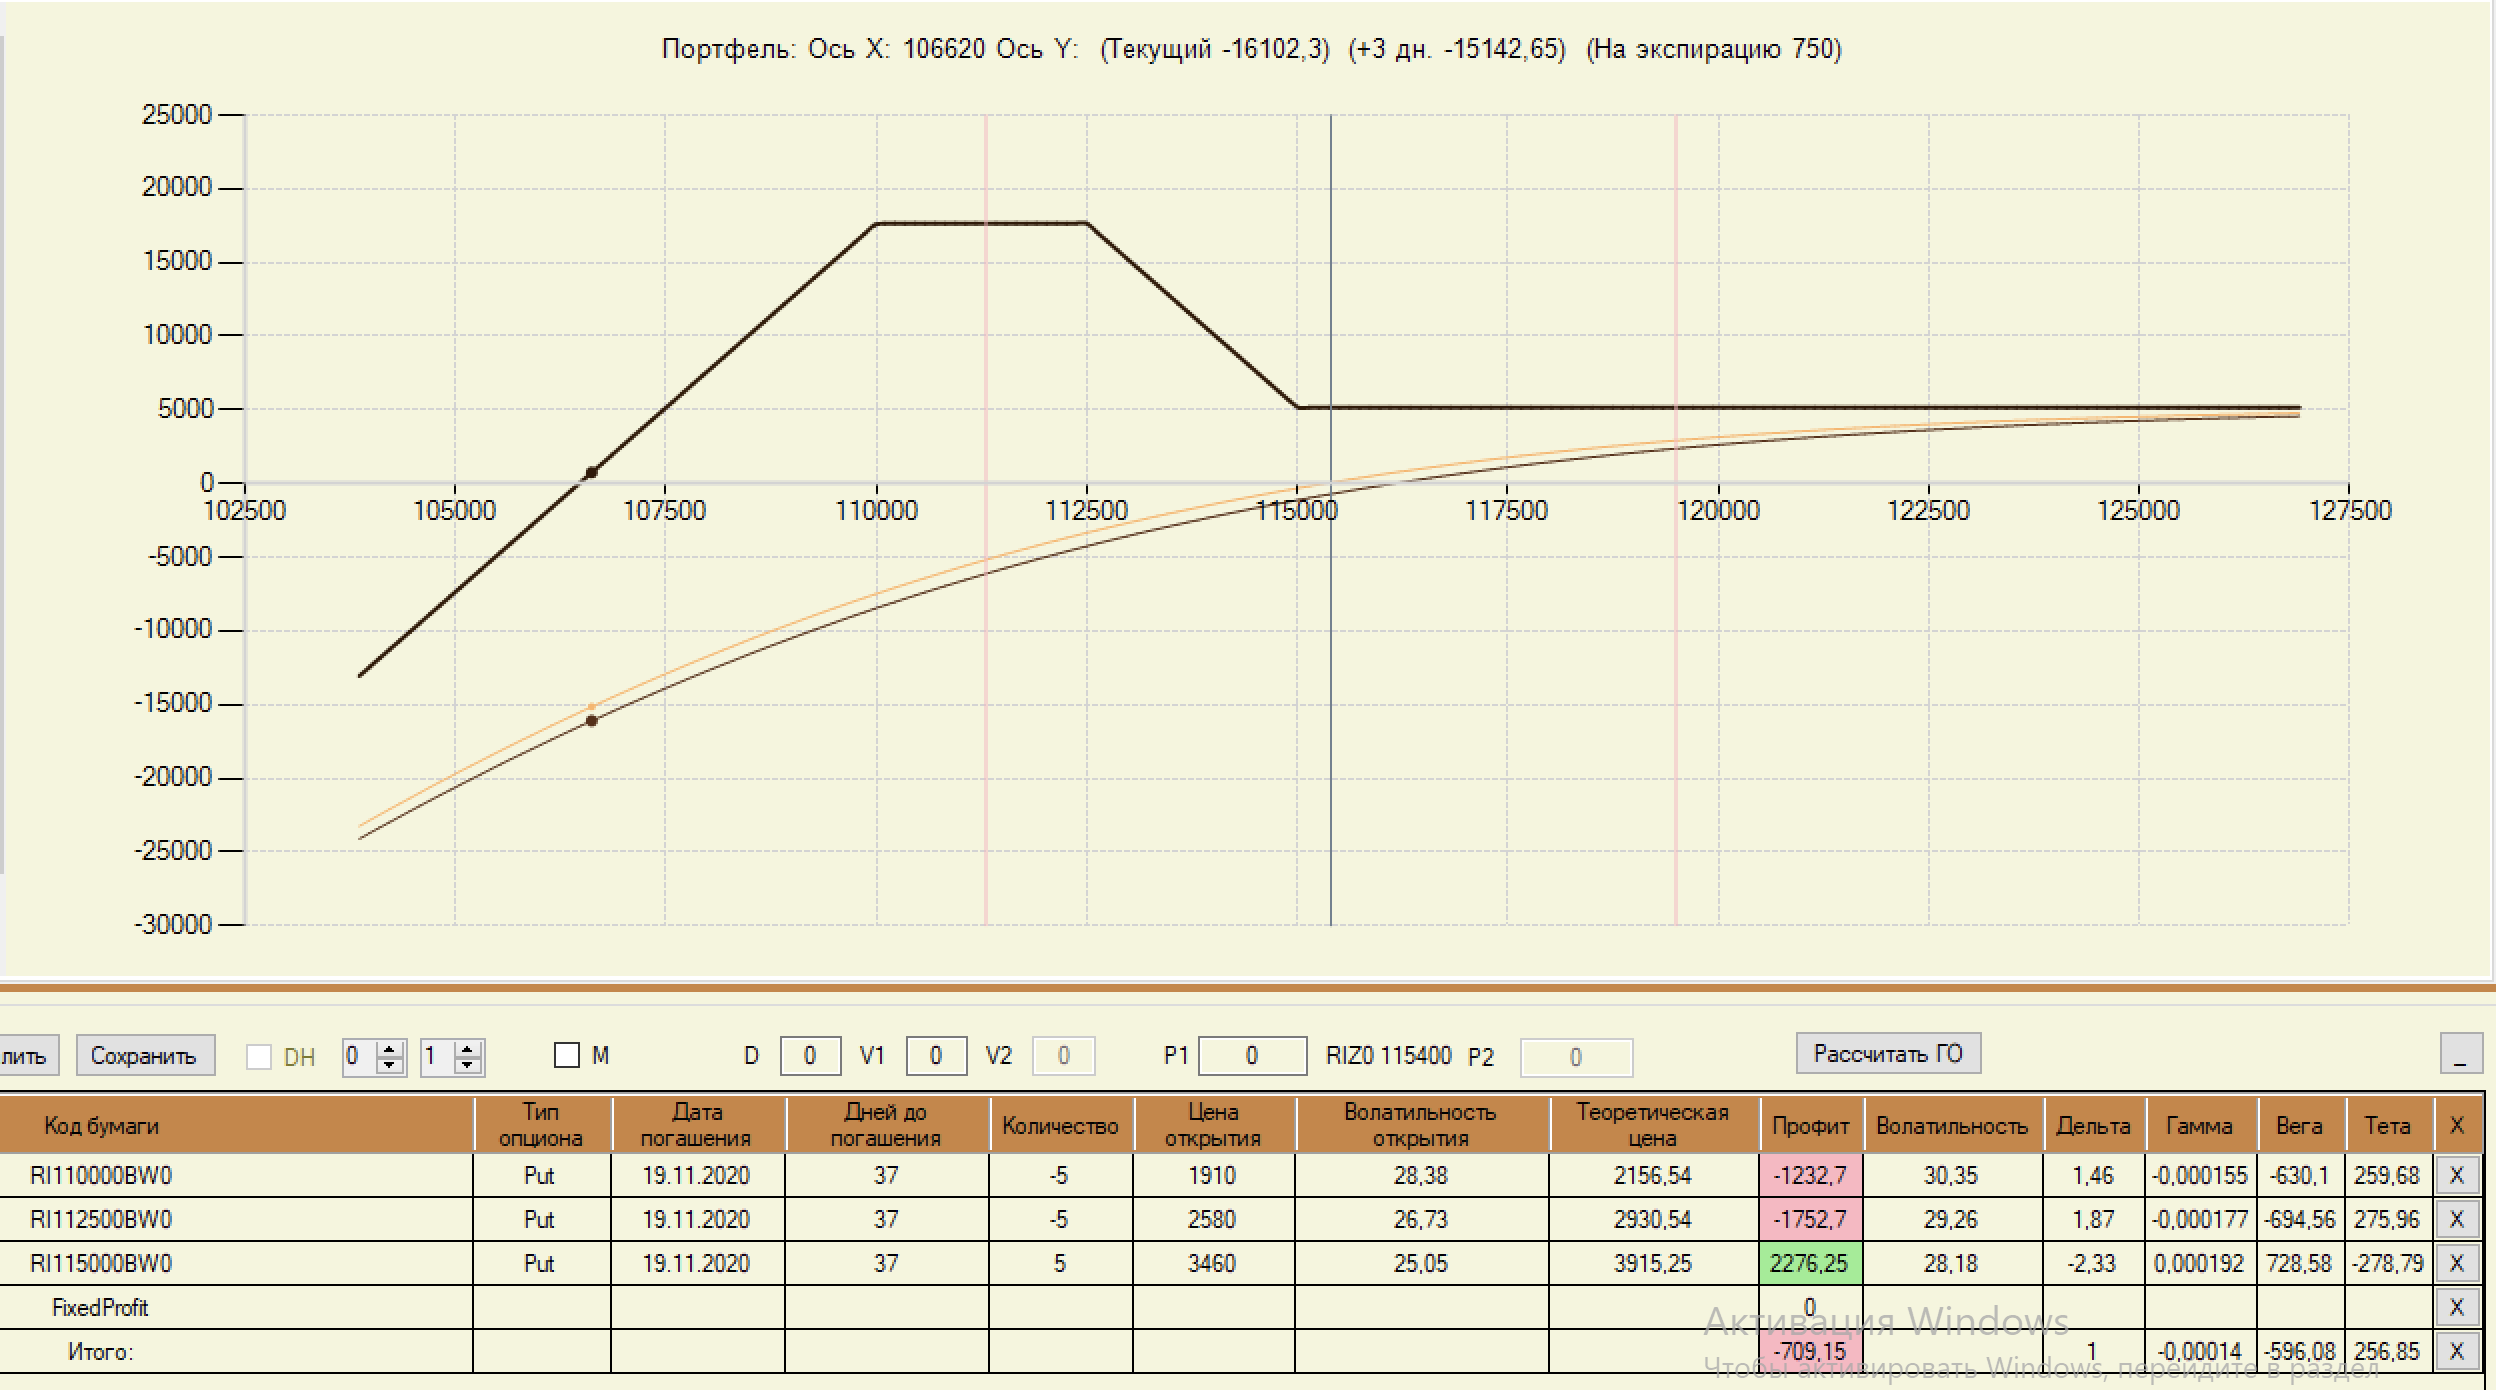This screenshot has width=2496, height=1390.
Task: Remove the RI112500BW0 position via its X
Action: pos(2456,1219)
